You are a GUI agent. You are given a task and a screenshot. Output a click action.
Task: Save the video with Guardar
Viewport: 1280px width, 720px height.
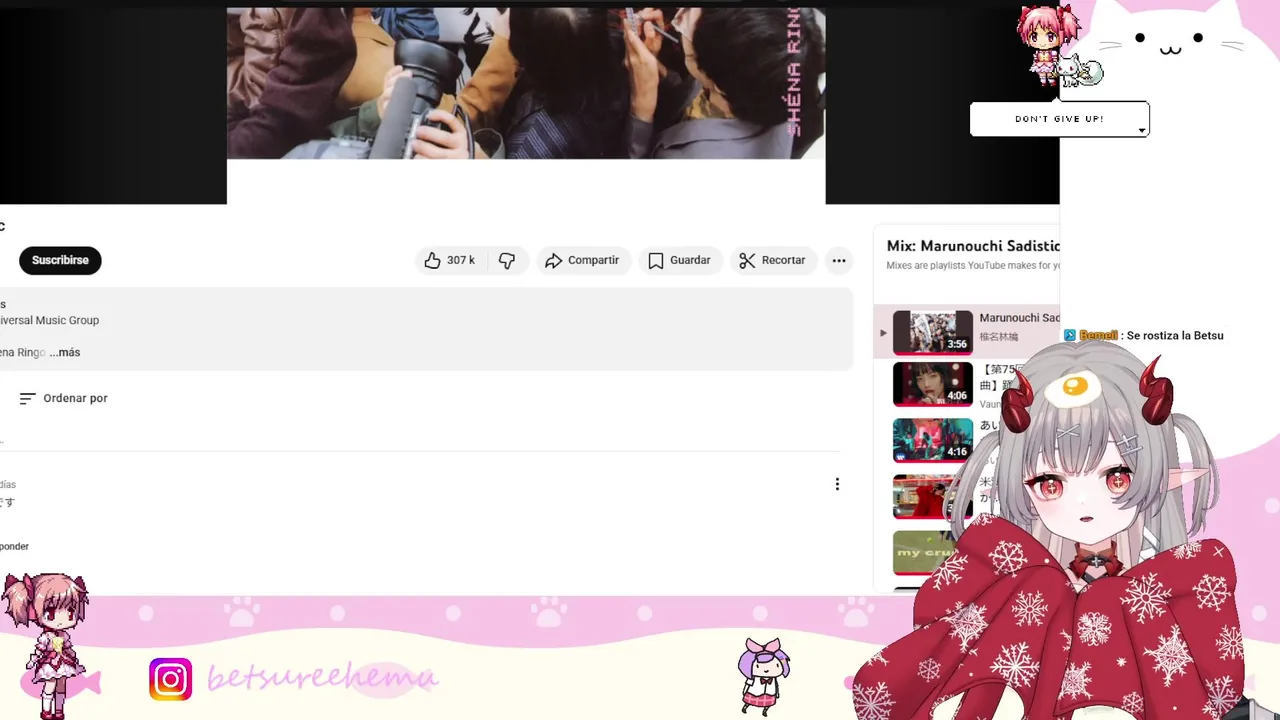(680, 260)
